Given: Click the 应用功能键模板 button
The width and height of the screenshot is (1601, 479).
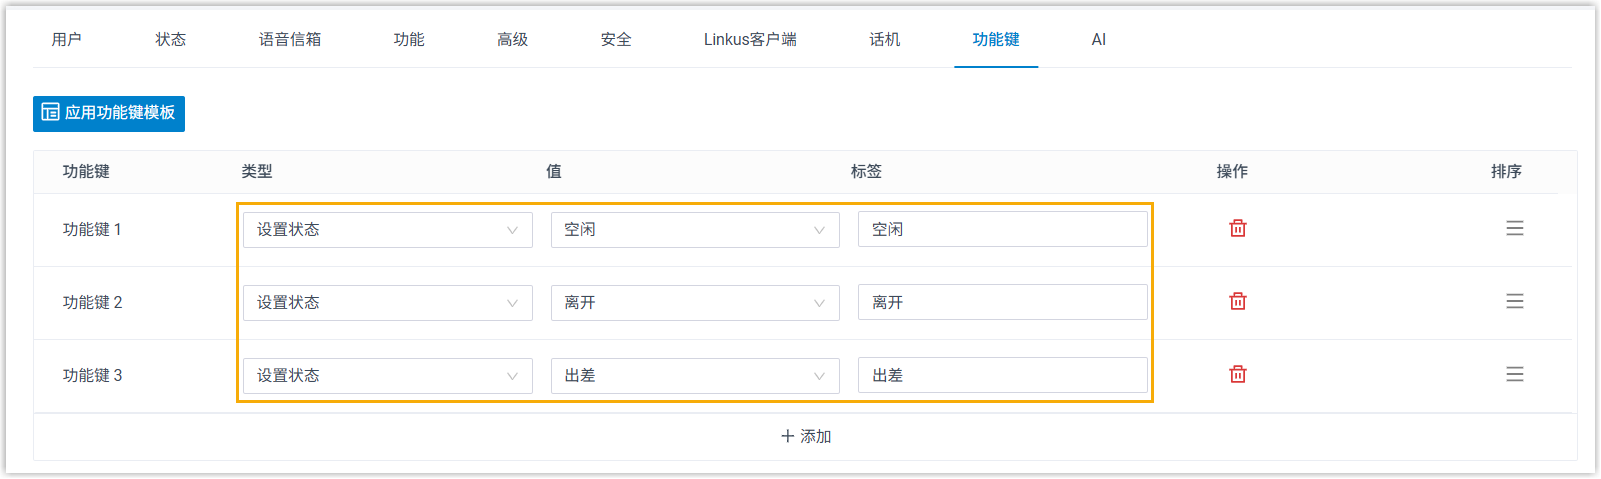Looking at the screenshot, I should point(109,113).
